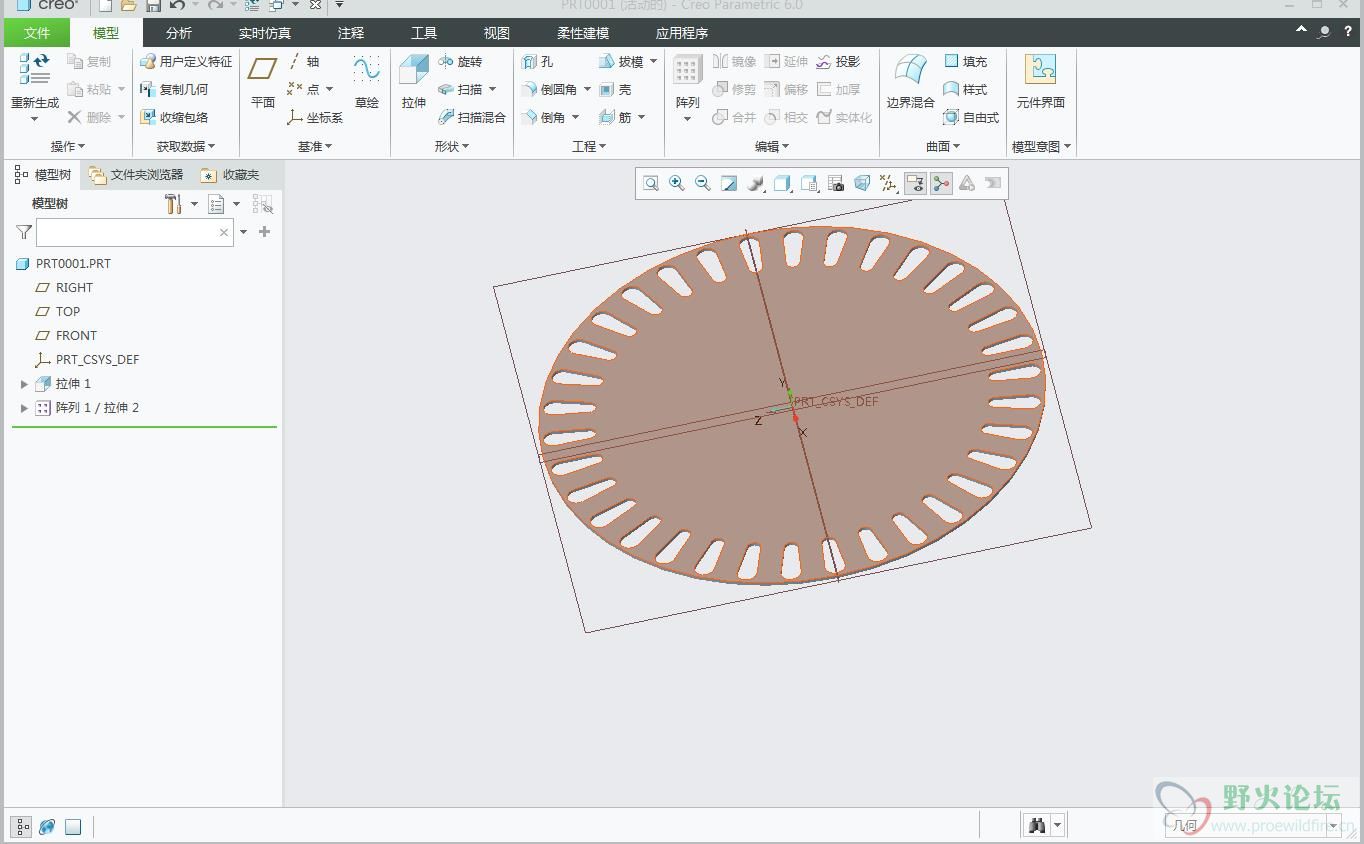The height and width of the screenshot is (844, 1364).
Task: Switch to the 分析 ribbon tab
Action: 179,33
